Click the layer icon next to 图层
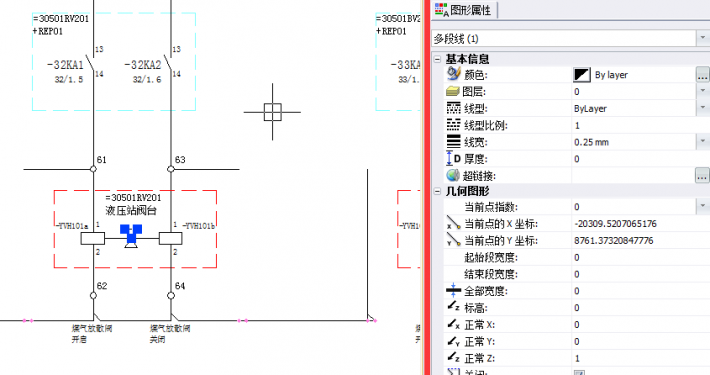 click(x=453, y=91)
